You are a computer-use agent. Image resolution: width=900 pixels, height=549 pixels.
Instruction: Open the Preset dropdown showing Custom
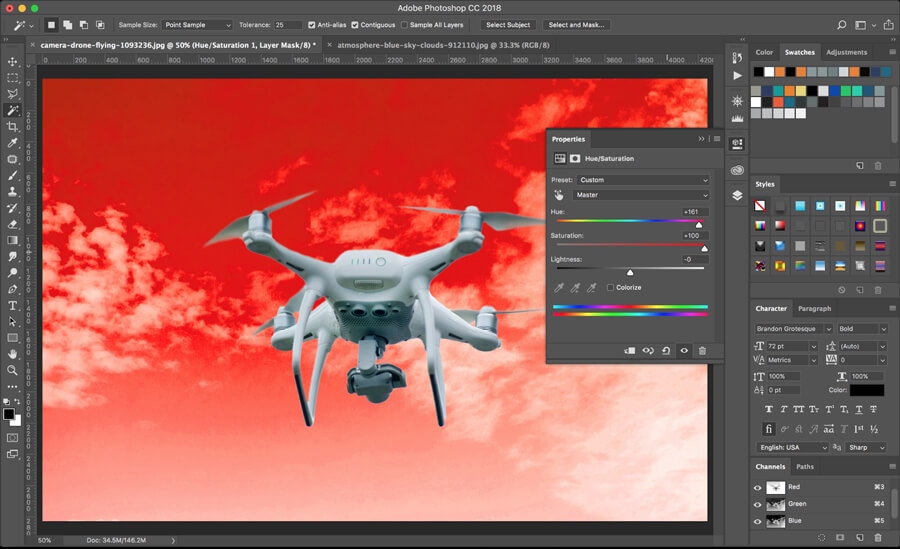pos(643,180)
